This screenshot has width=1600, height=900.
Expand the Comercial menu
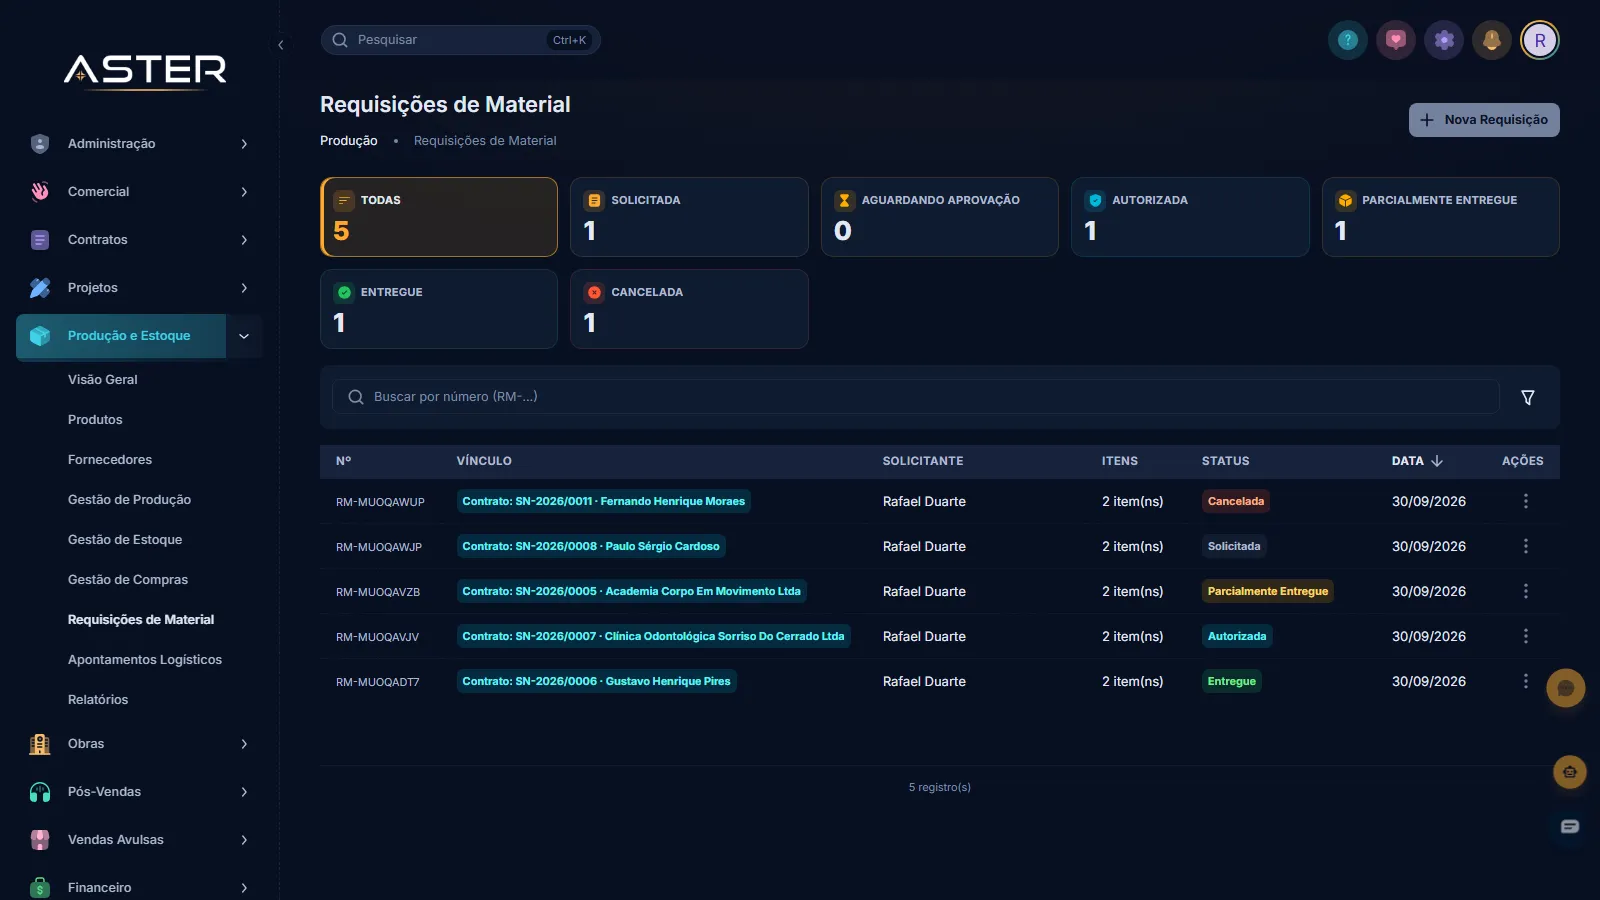click(x=140, y=192)
